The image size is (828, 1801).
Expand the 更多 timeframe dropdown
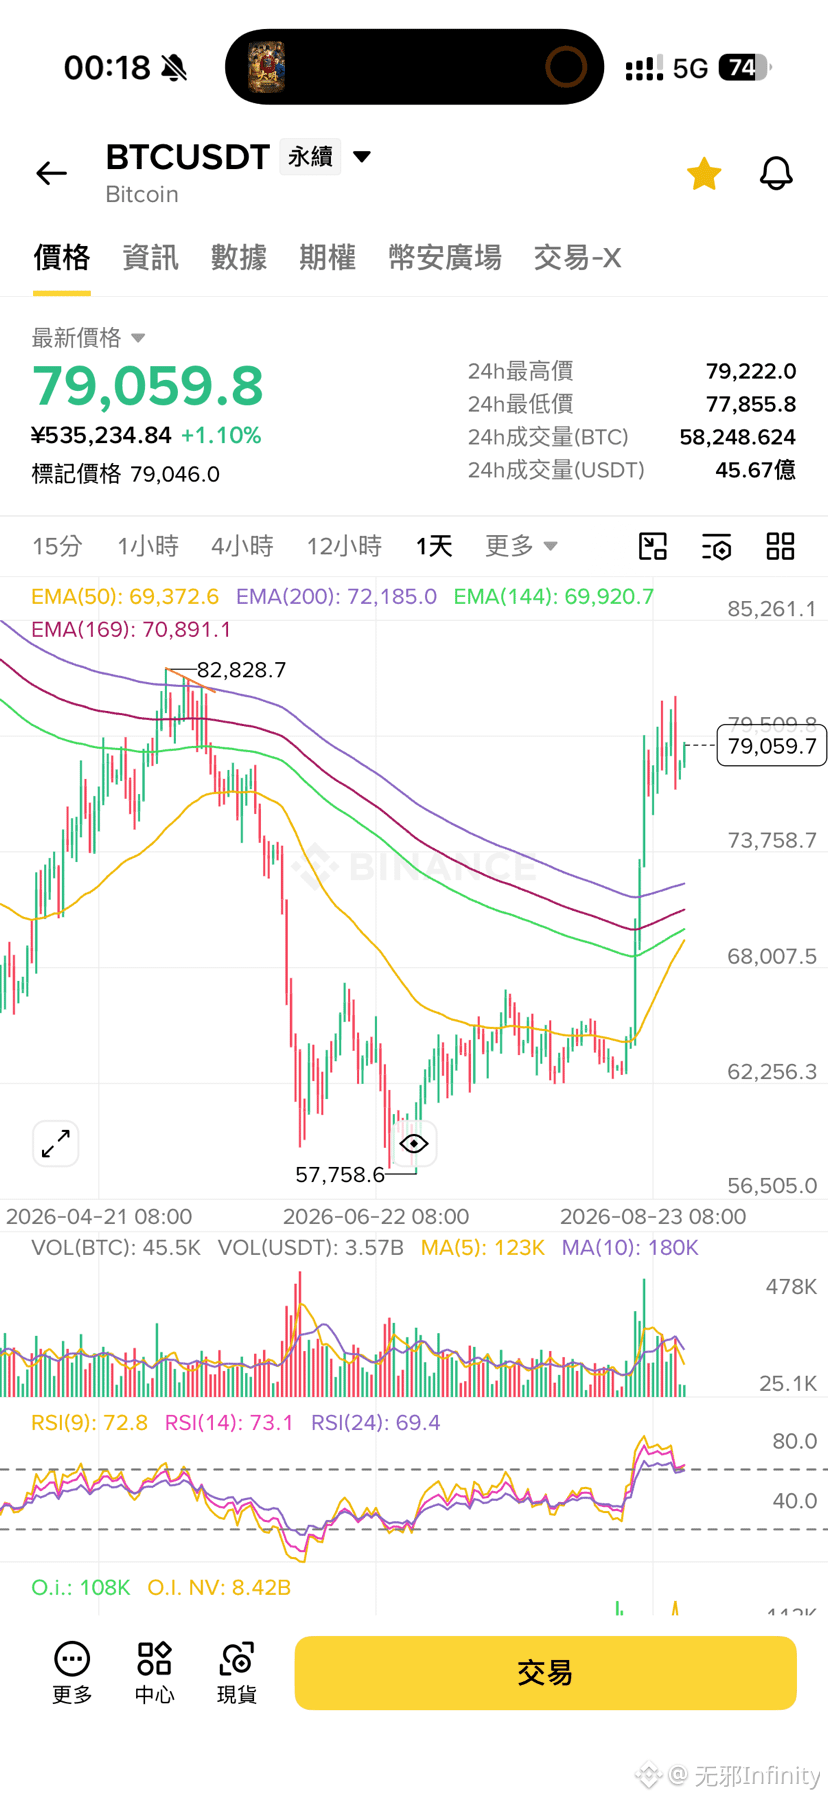pos(521,546)
